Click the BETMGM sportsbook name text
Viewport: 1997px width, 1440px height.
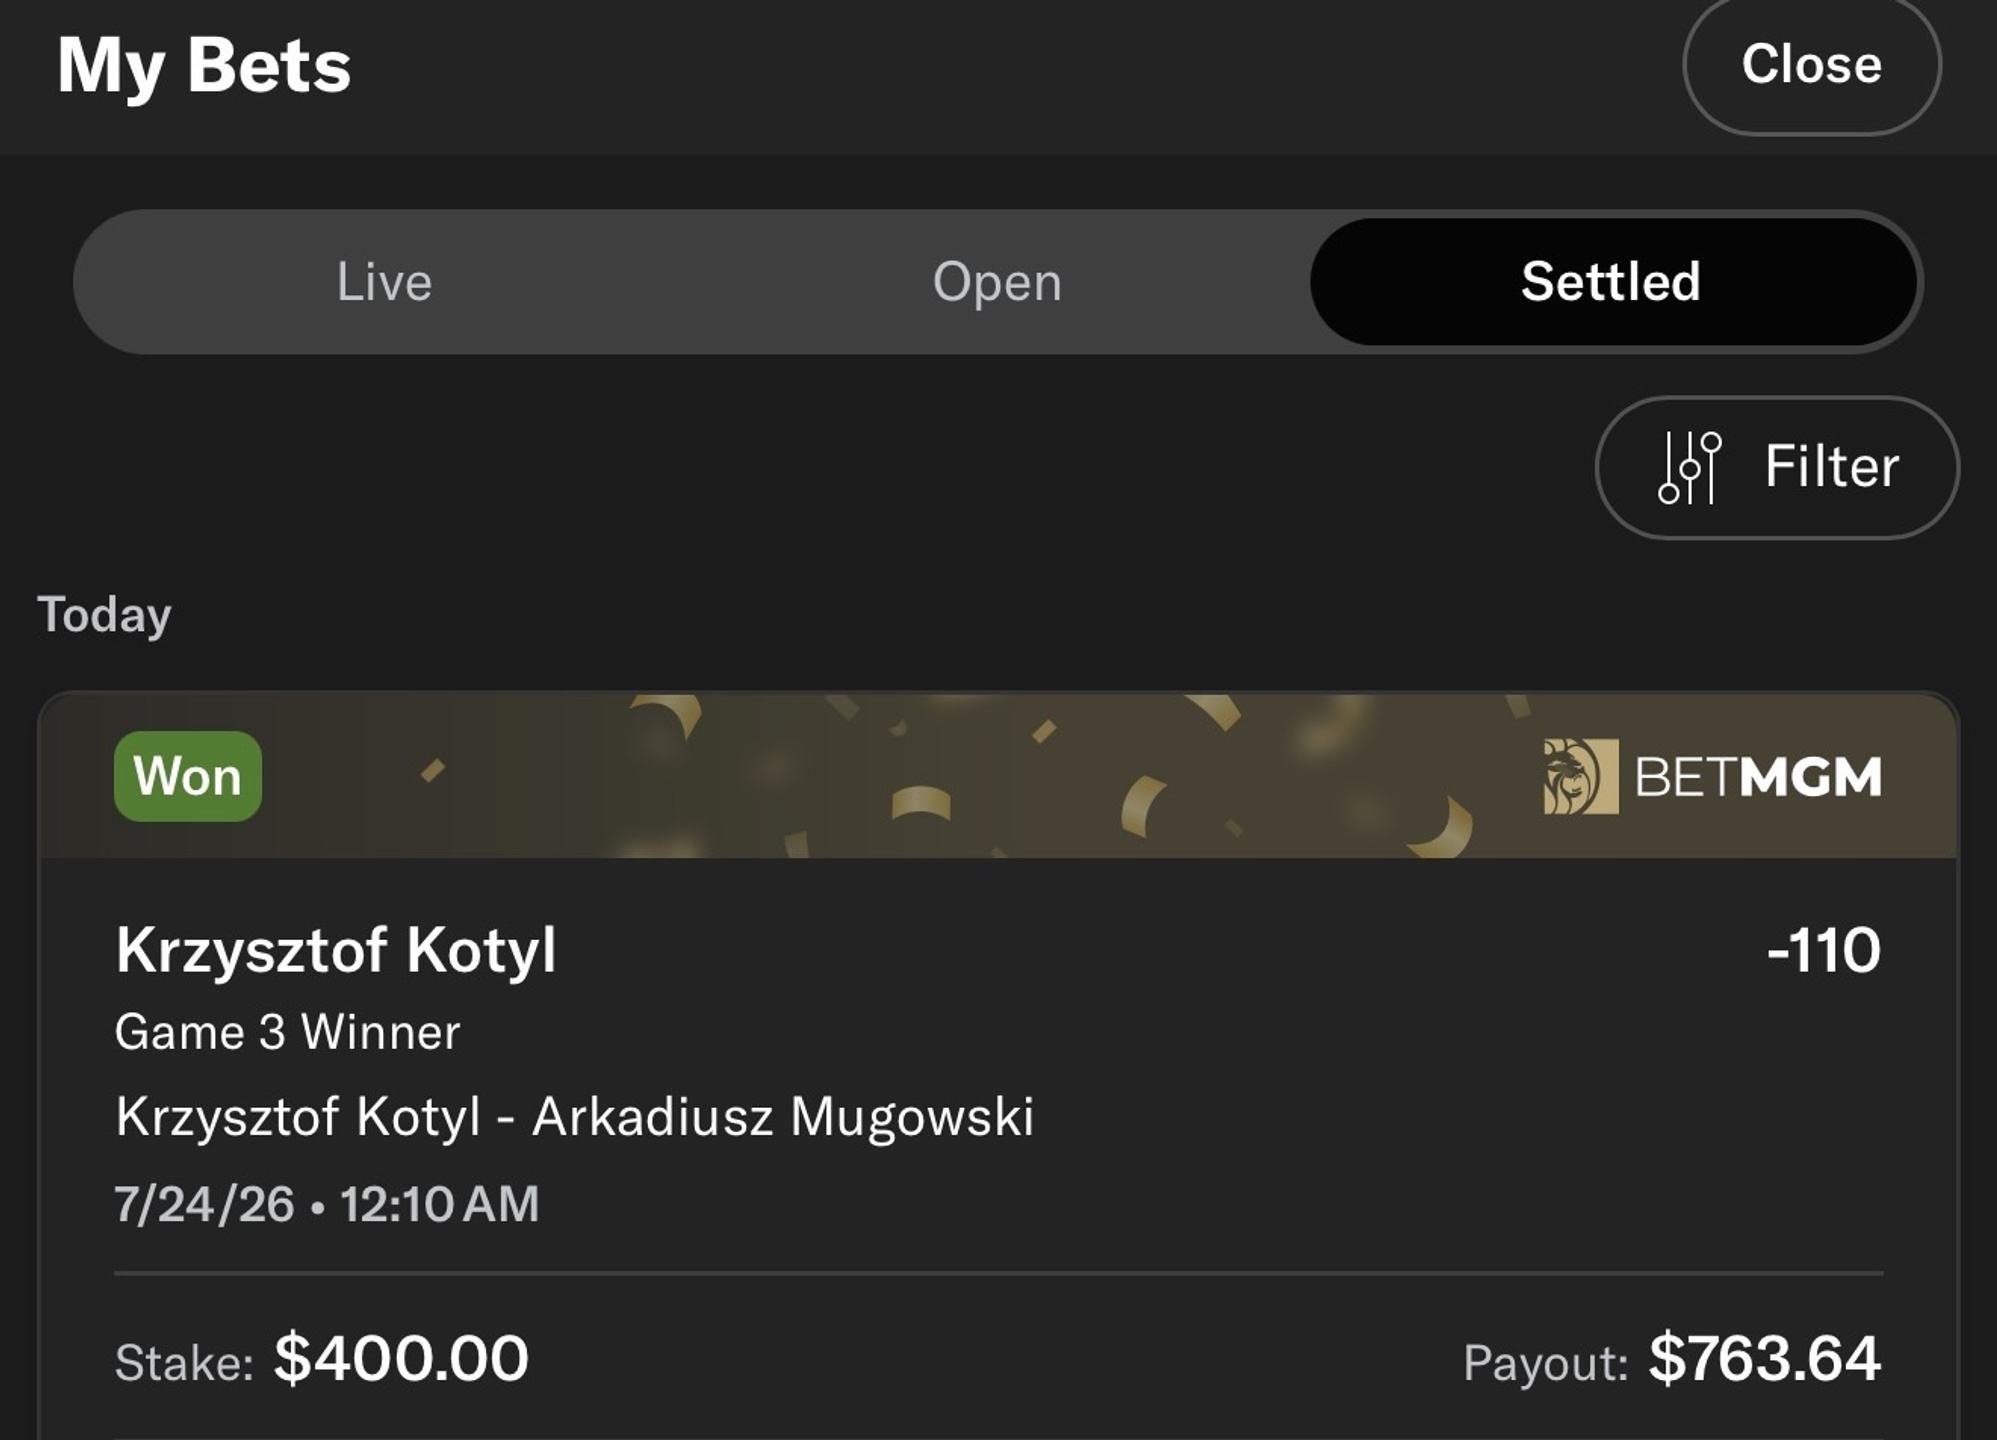1758,777
